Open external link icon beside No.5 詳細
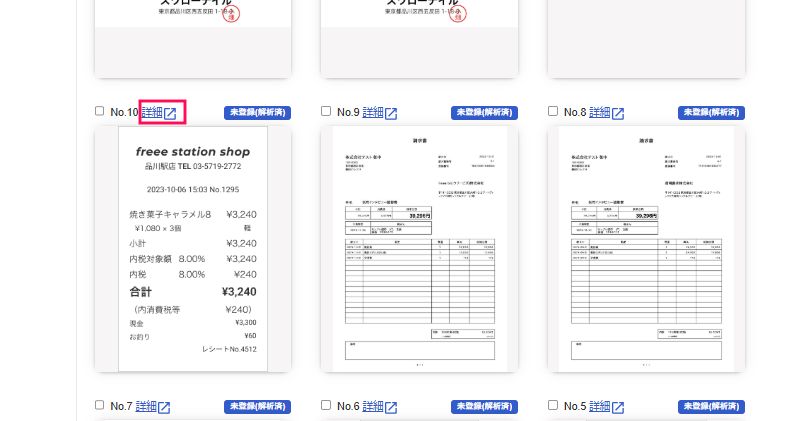This screenshot has width=787, height=421. click(x=618, y=407)
